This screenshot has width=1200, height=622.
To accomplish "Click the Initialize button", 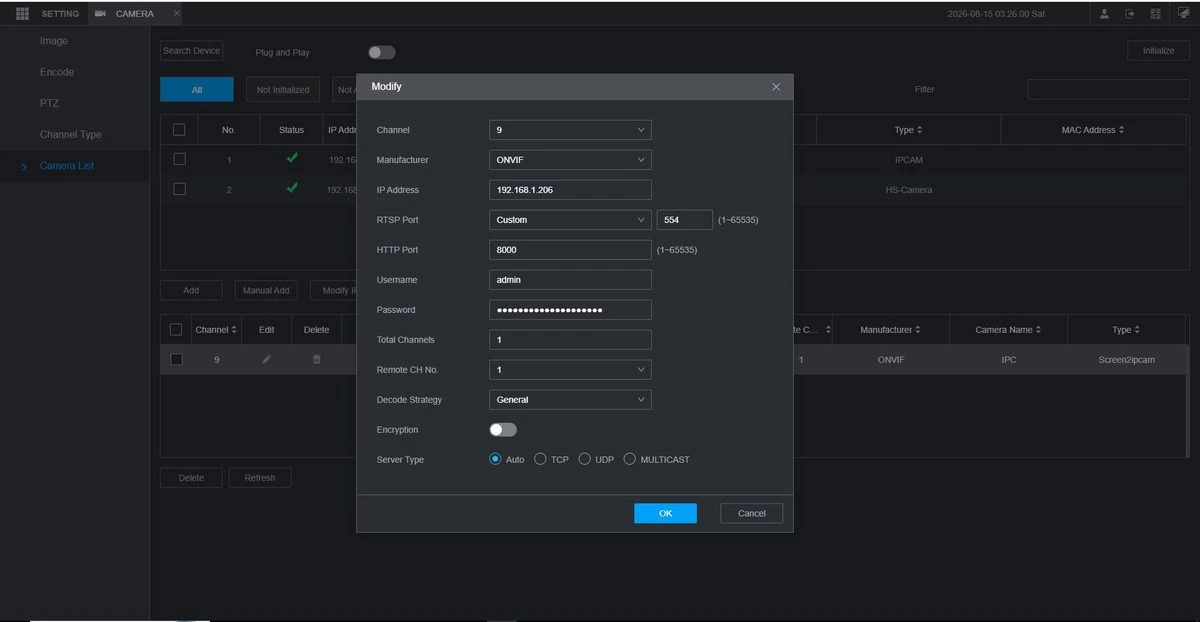I will (1159, 51).
